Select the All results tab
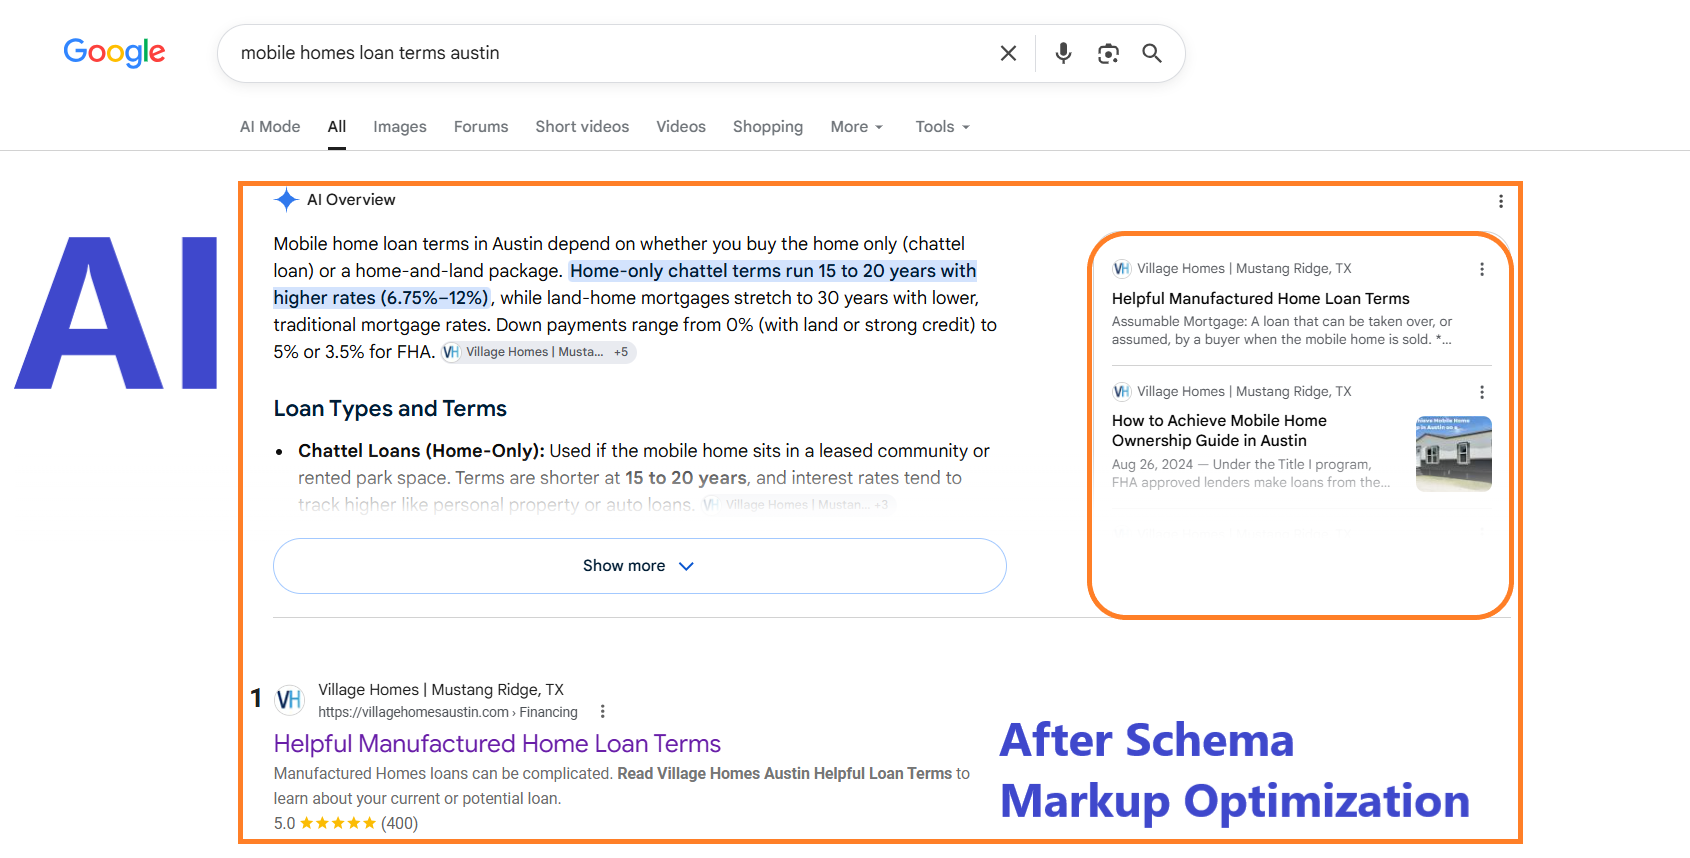This screenshot has width=1690, height=858. pyautogui.click(x=337, y=127)
